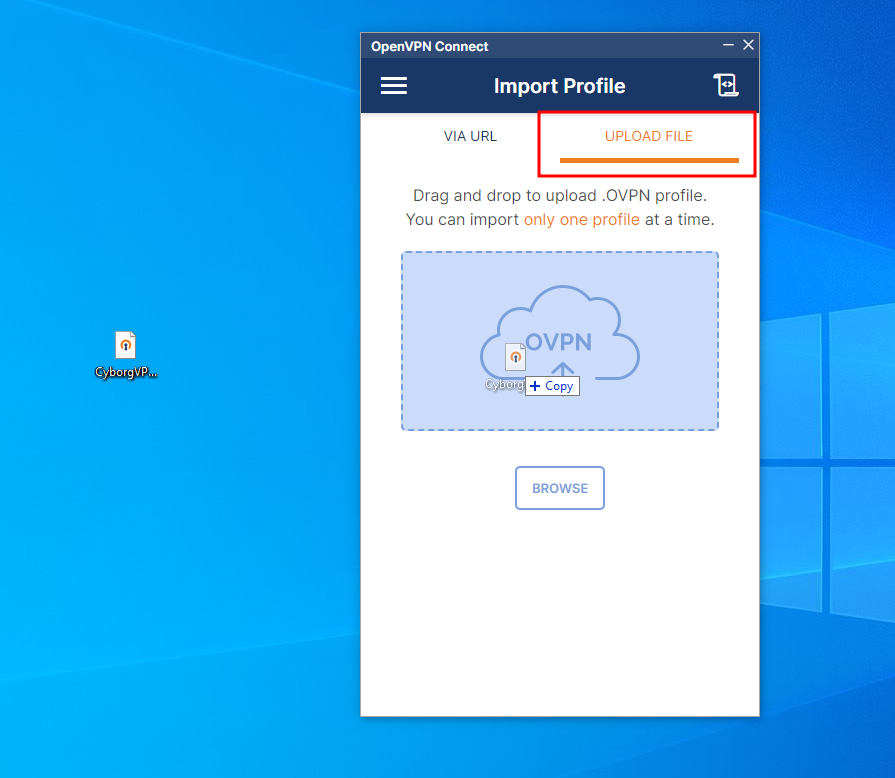Click the BROWSE button

(x=560, y=488)
